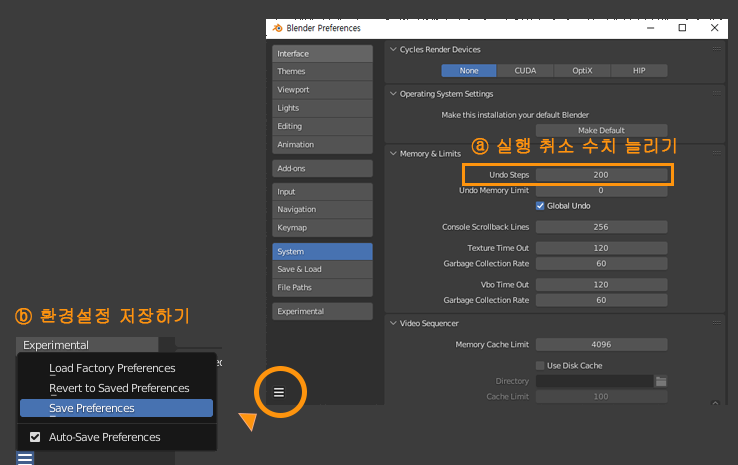Viewport: 738px width, 465px height.
Task: Toggle the Global Undo checkbox
Action: point(540,206)
